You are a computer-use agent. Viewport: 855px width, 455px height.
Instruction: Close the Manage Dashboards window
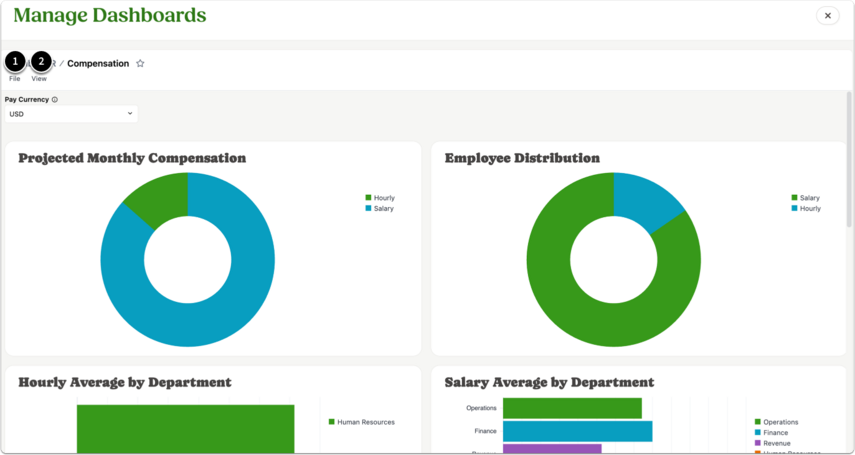pyautogui.click(x=827, y=16)
